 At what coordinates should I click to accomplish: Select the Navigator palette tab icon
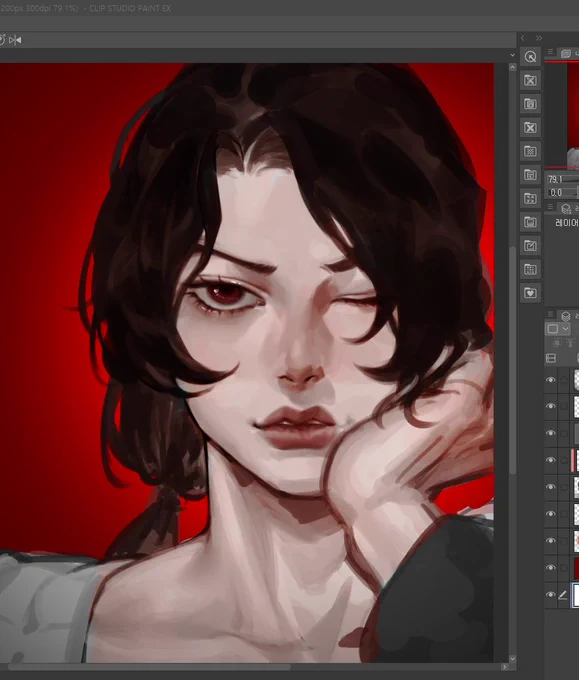coord(566,53)
